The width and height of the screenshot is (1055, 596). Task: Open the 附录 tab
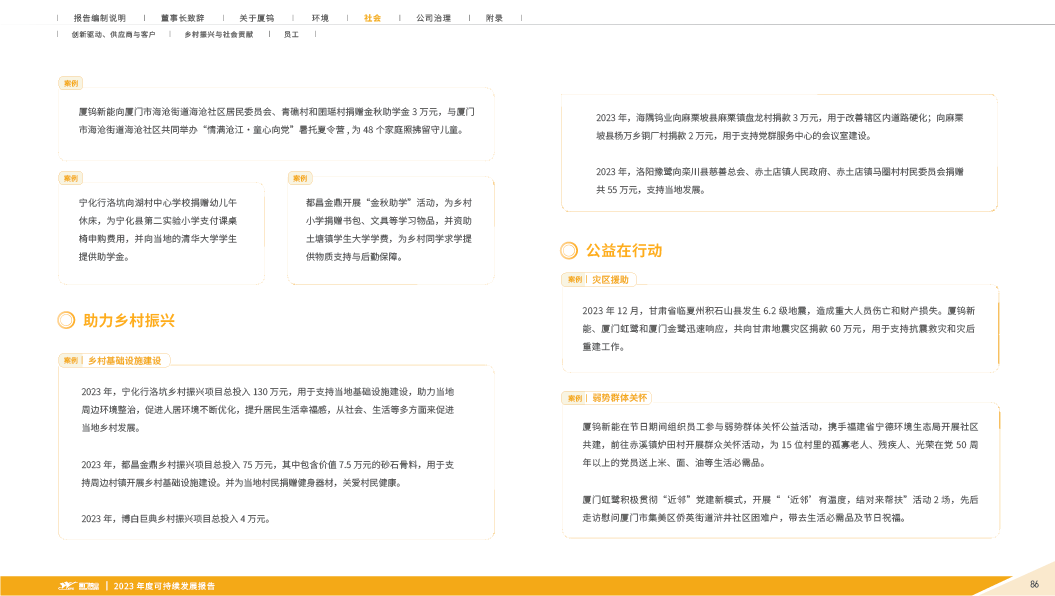point(494,18)
